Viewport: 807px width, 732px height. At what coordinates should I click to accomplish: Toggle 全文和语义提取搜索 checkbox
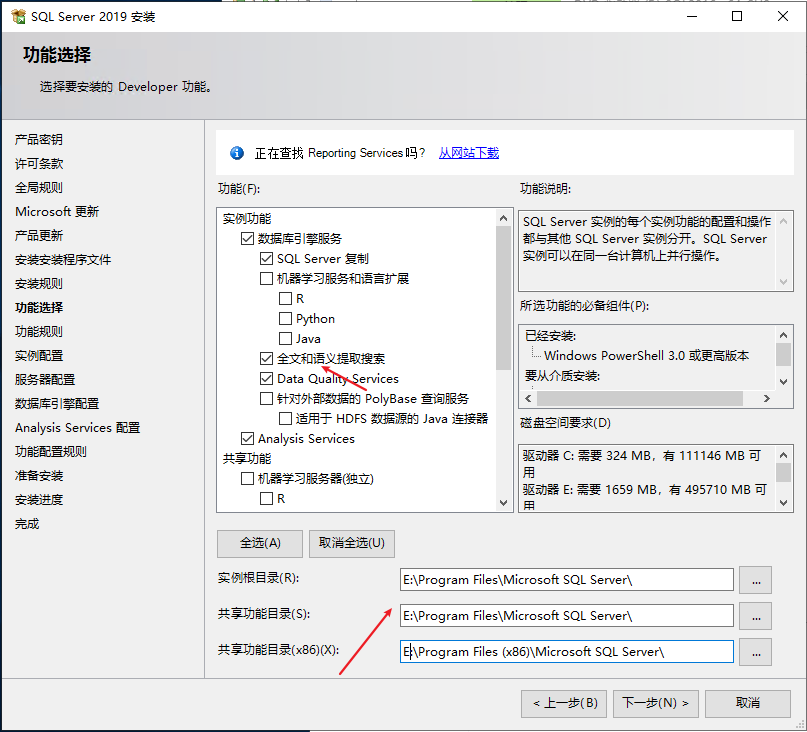click(267, 358)
